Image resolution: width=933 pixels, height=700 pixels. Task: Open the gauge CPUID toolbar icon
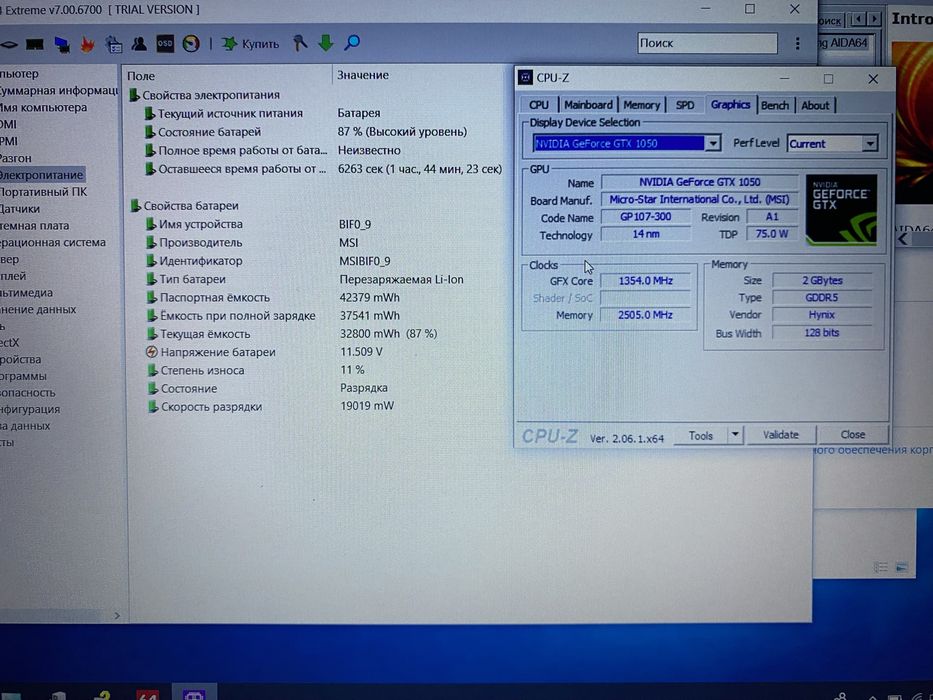click(191, 43)
